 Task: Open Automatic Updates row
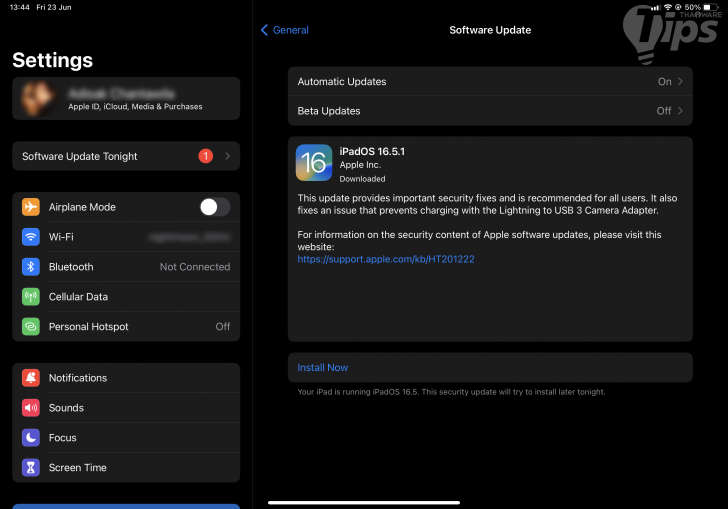[x=490, y=81]
